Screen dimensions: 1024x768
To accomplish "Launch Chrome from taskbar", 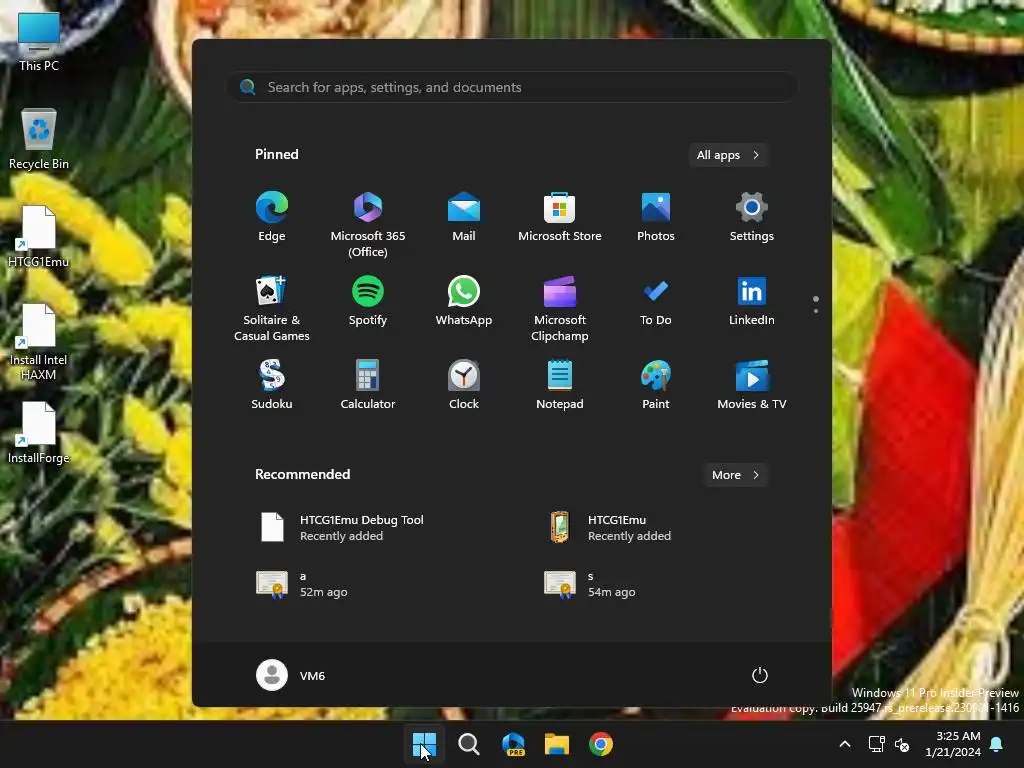I will [601, 744].
